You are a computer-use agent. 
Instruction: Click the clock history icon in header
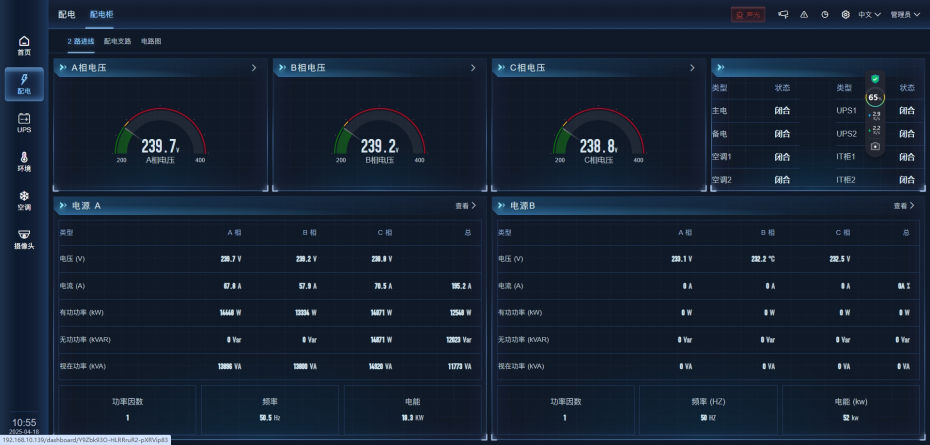(825, 15)
